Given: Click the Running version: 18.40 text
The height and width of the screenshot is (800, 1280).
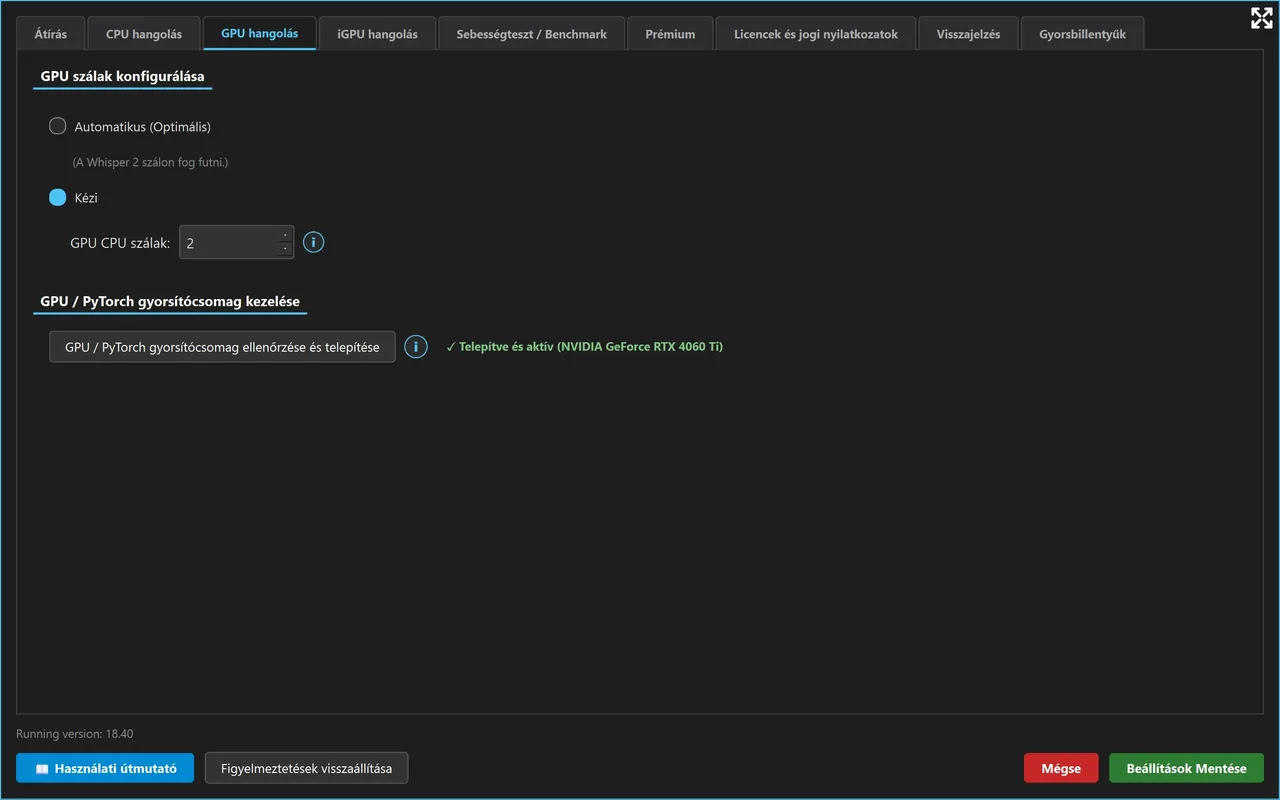Looking at the screenshot, I should point(75,734).
